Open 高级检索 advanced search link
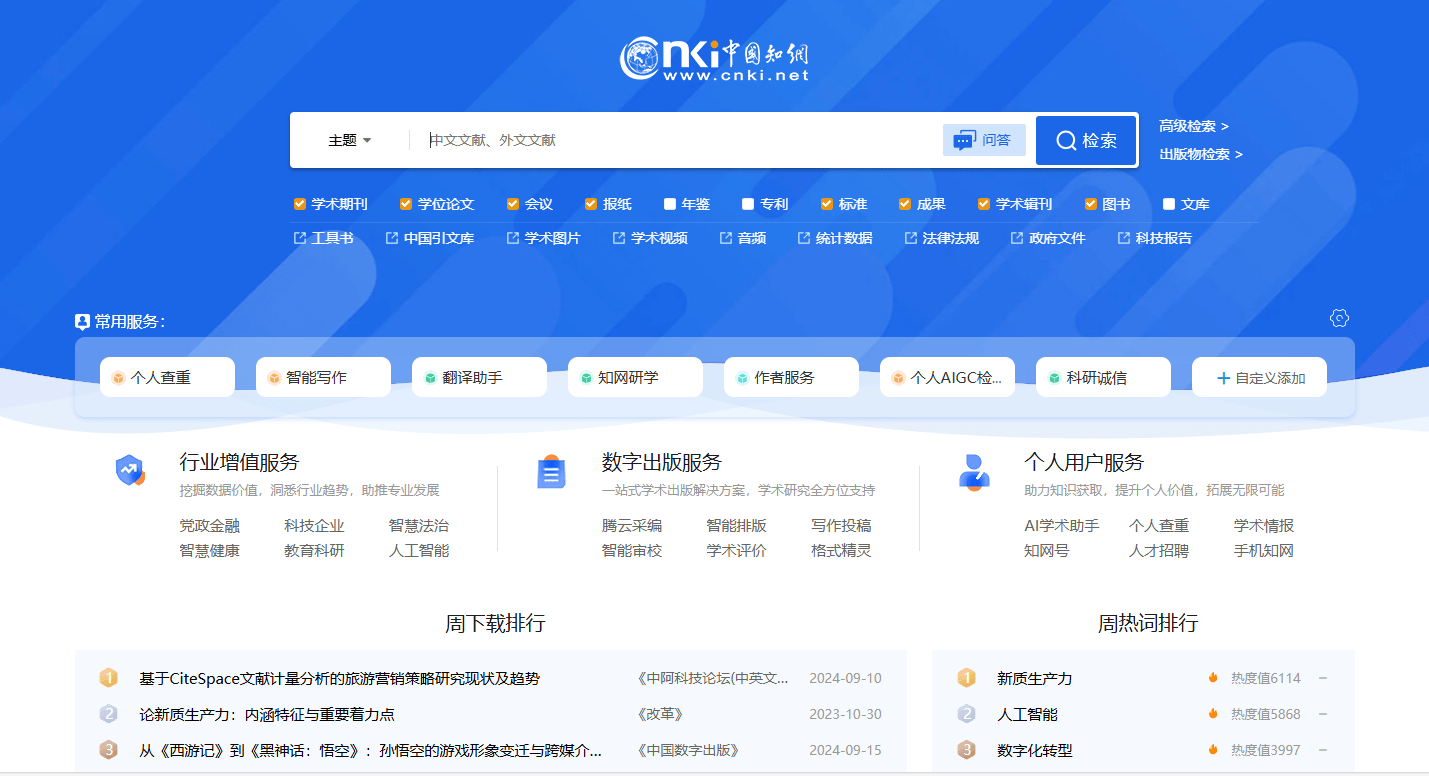The width and height of the screenshot is (1429, 776). point(1194,126)
